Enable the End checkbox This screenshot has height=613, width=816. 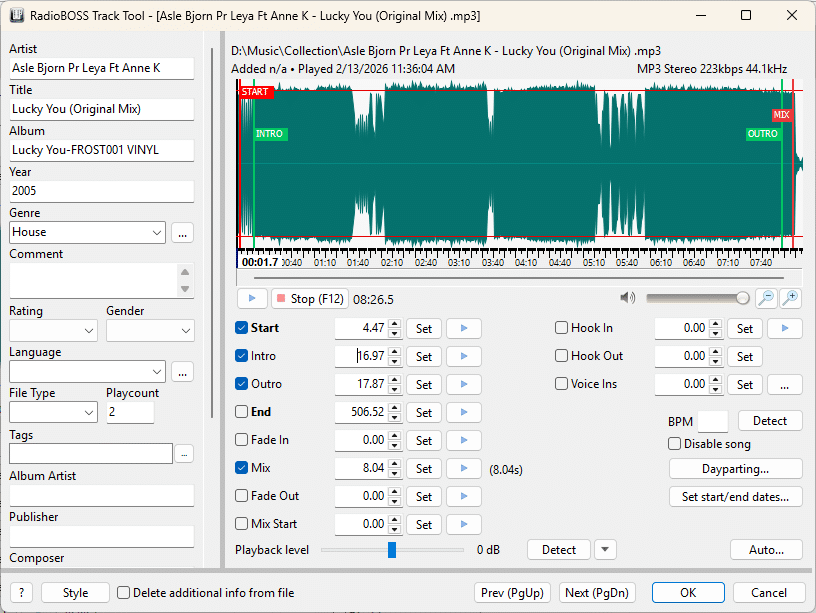[x=241, y=412]
